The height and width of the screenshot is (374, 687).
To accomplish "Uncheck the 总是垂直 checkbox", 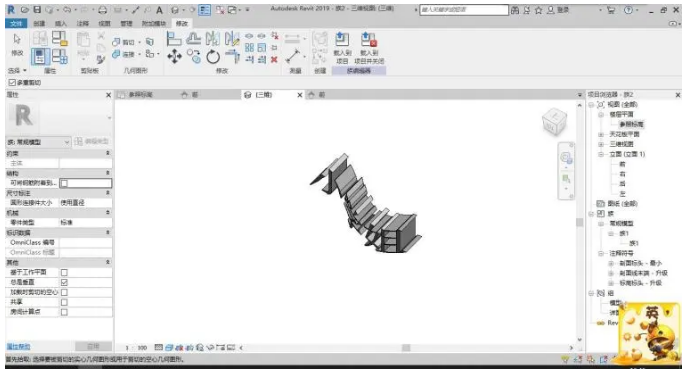I will 64,282.
